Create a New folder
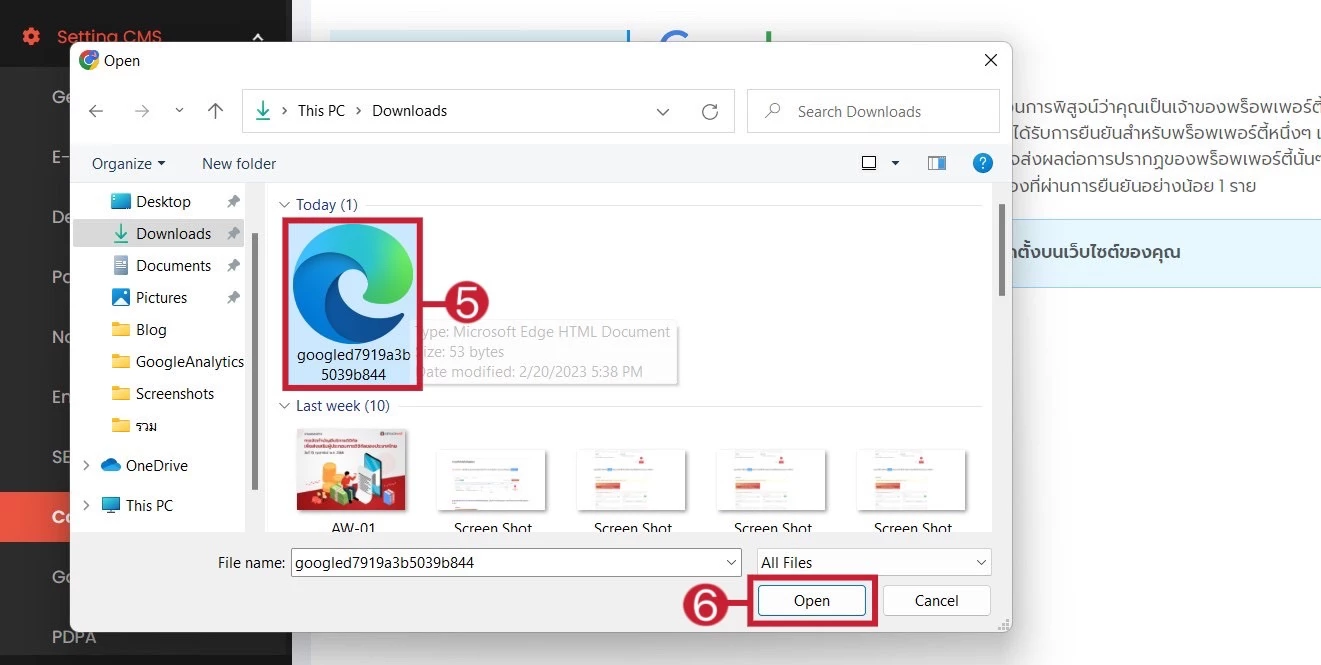Viewport: 1321px width, 665px height. tap(239, 163)
